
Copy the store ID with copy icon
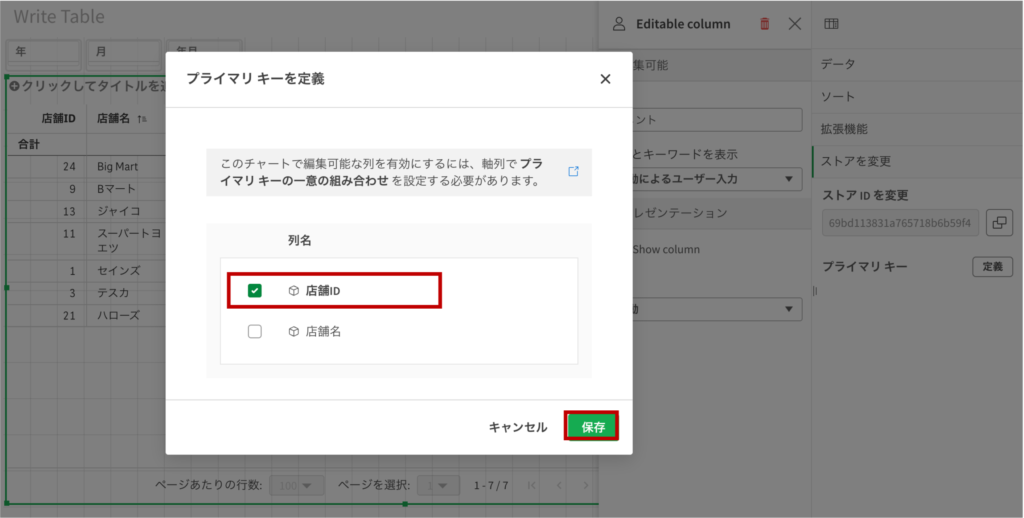[x=998, y=223]
